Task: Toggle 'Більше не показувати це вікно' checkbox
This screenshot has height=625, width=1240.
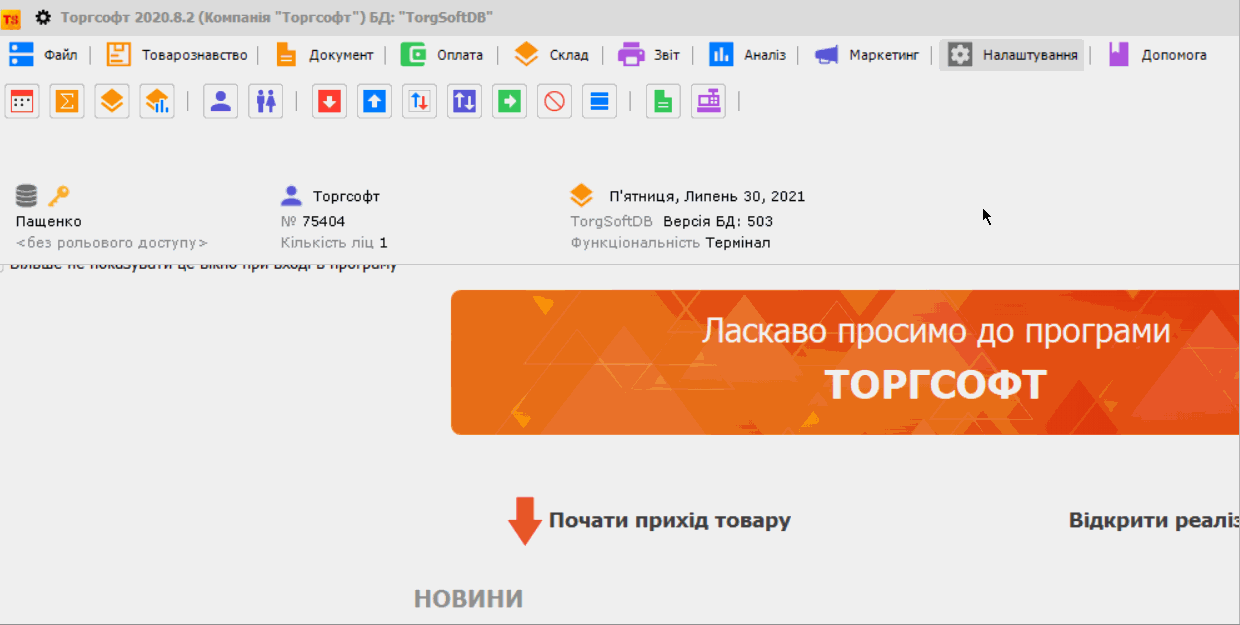Action: pos(3,266)
